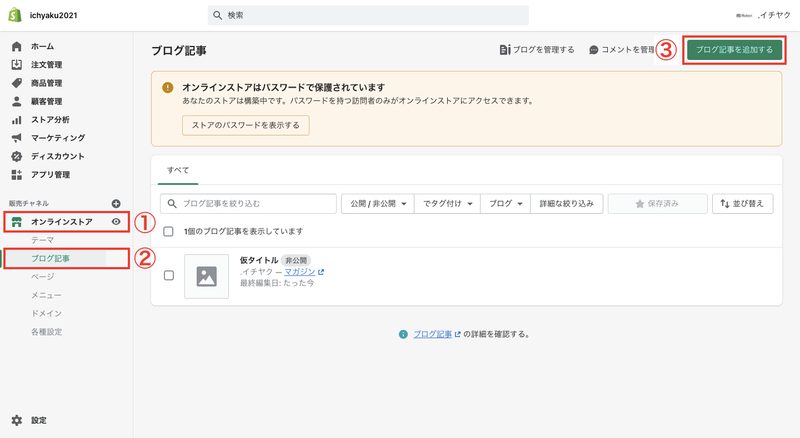Open ディスカウント discounts page
The image size is (800, 438).
click(58, 156)
